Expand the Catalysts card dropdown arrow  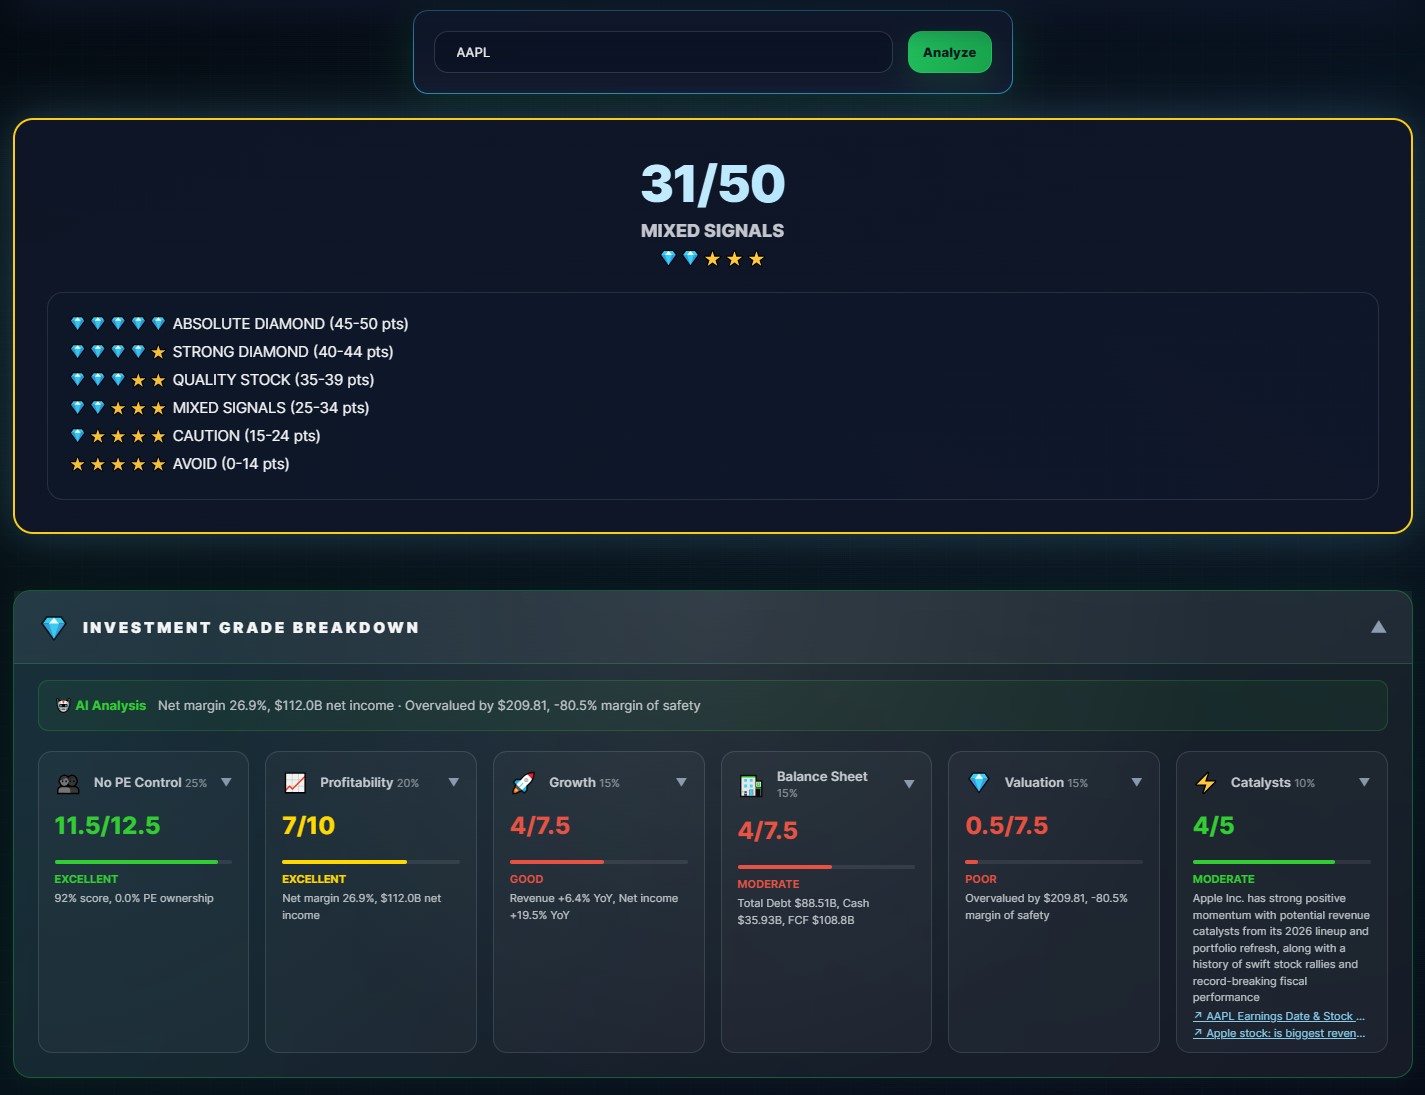[x=1364, y=782]
